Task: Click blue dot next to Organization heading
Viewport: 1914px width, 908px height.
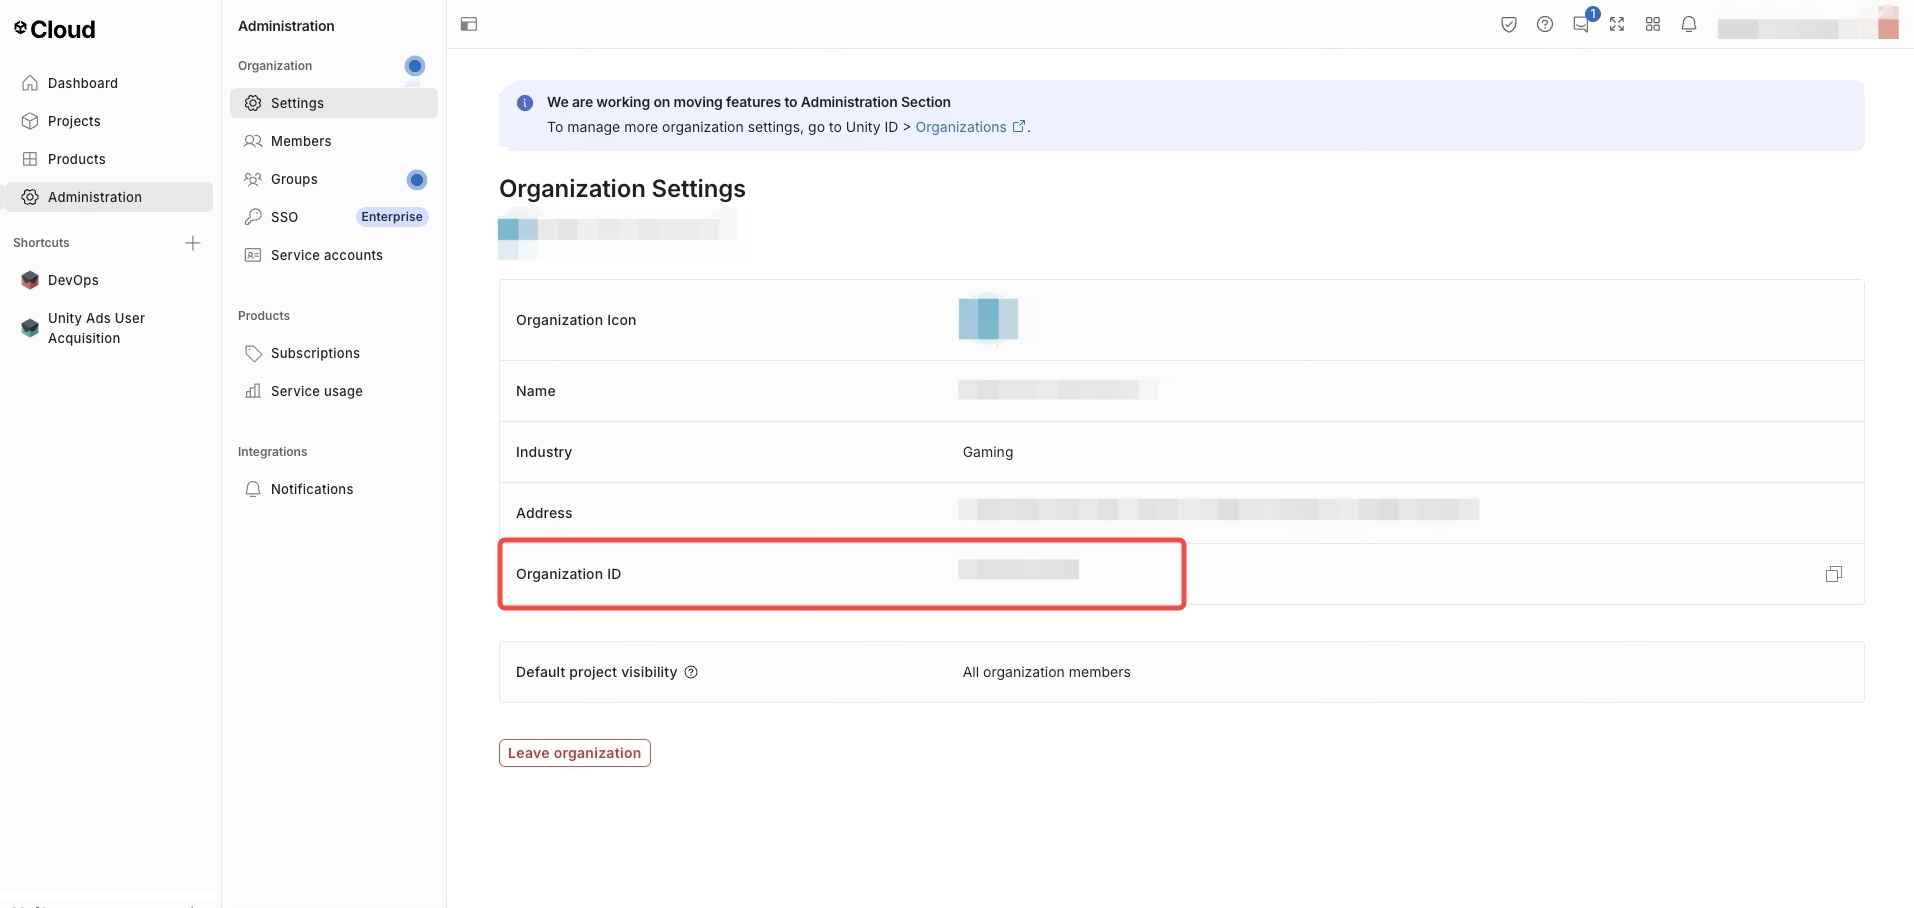Action: pyautogui.click(x=415, y=66)
